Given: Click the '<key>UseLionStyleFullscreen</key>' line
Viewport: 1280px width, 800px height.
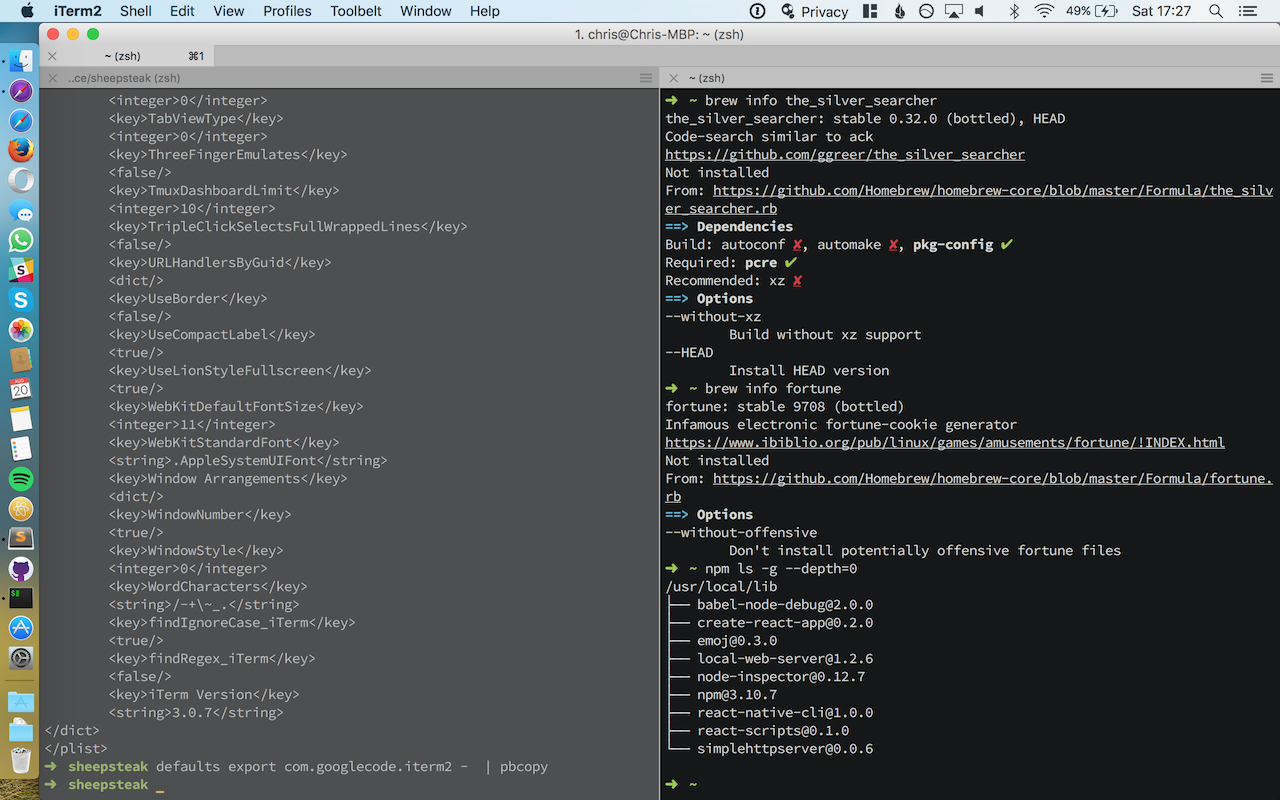Looking at the screenshot, I should [240, 371].
